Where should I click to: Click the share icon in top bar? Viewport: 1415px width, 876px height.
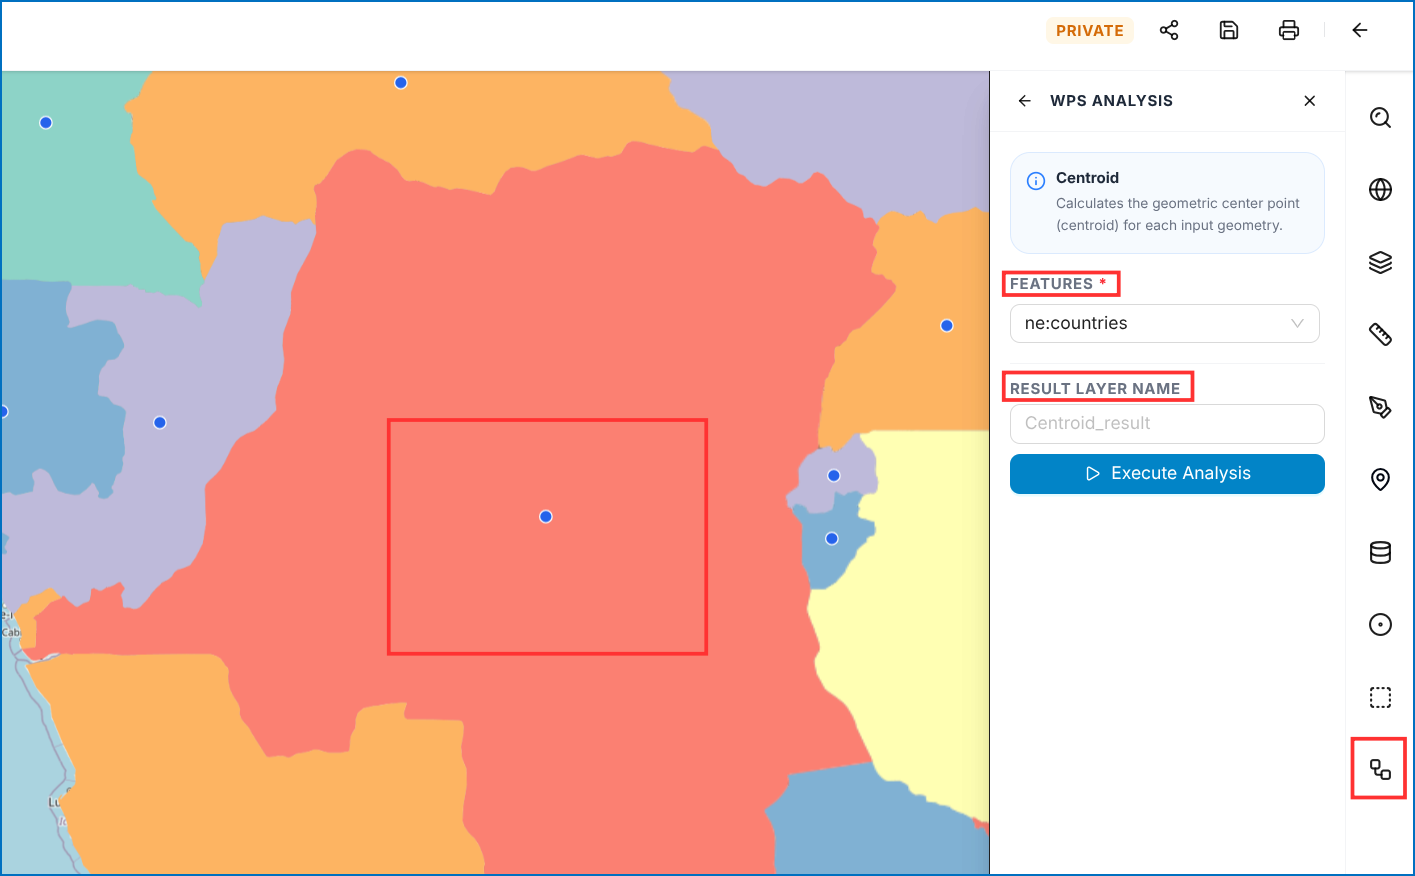coord(1169,30)
